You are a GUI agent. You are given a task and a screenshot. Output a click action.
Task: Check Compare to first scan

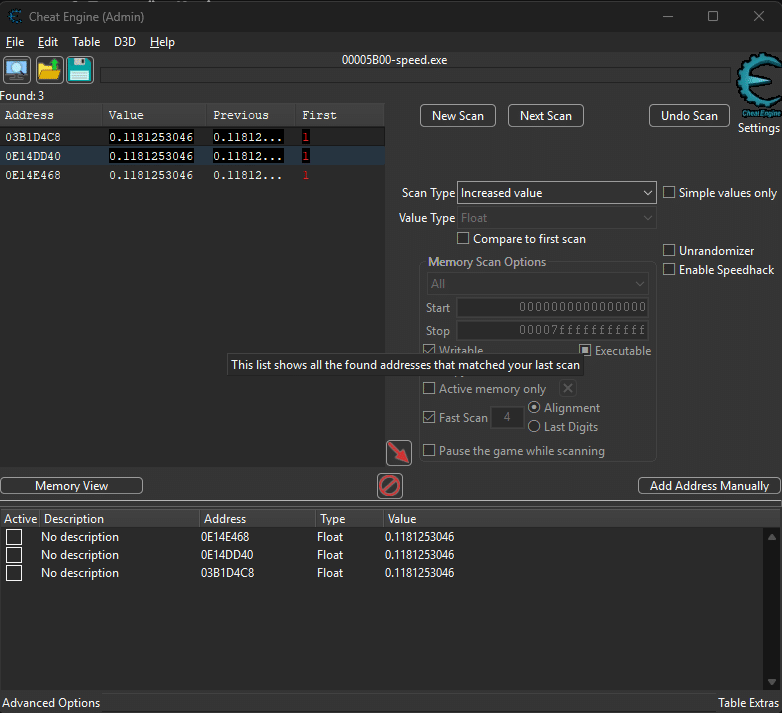point(463,239)
